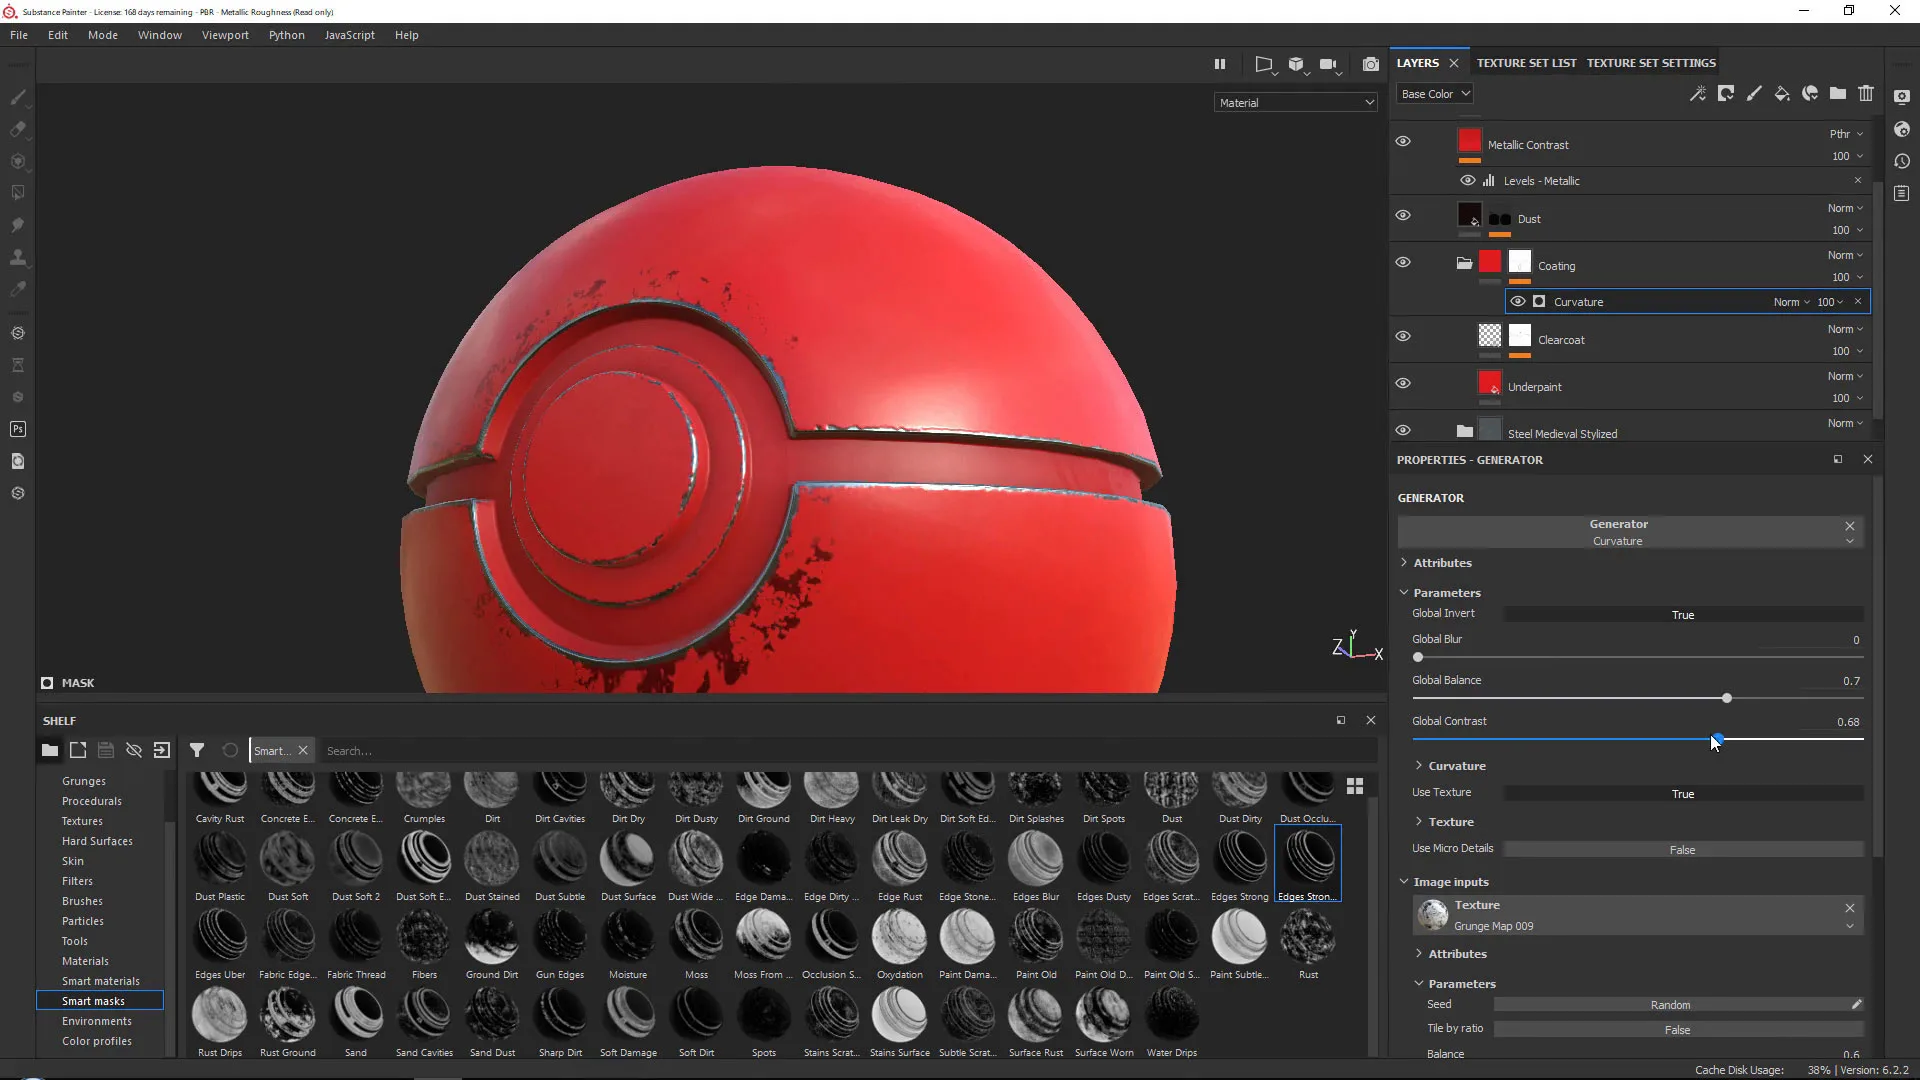Expand the Attributes section under Generator
Image resolution: width=1920 pixels, height=1080 pixels.
(x=1442, y=563)
